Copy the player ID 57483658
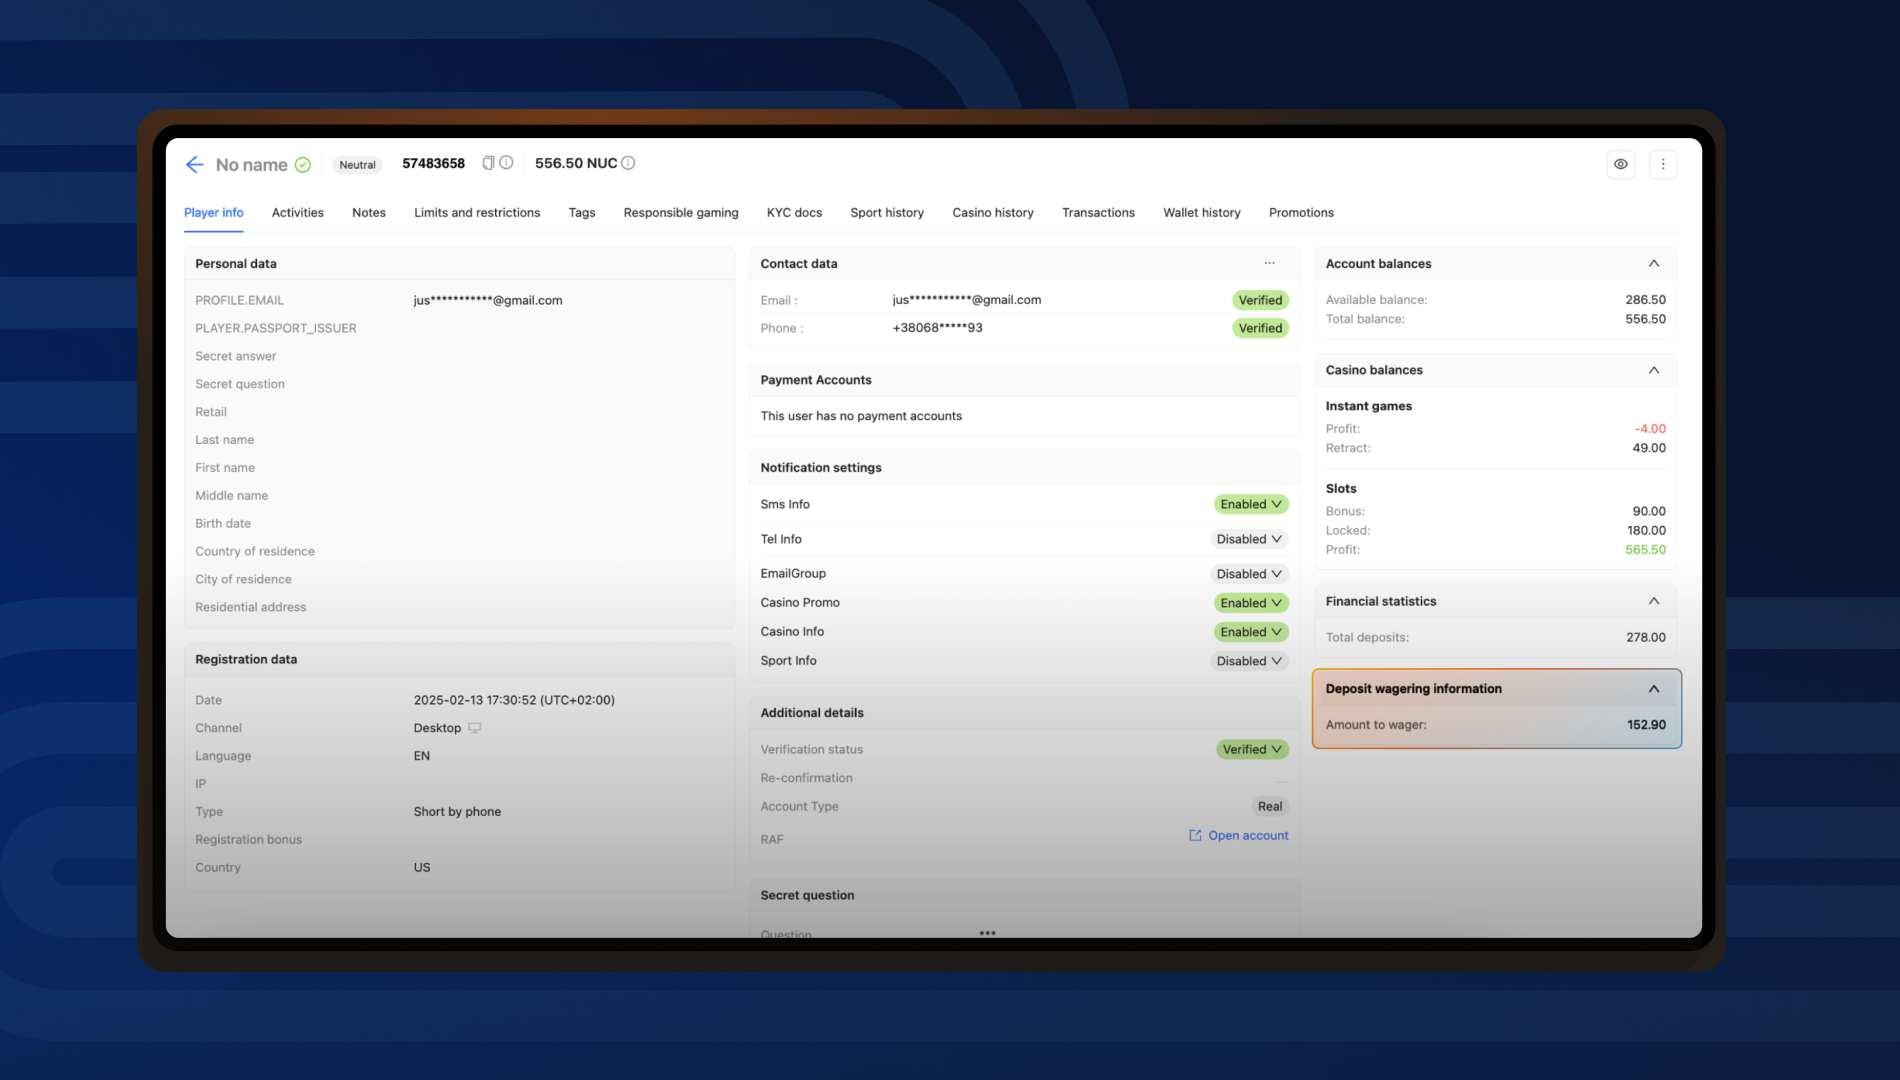 (x=488, y=163)
